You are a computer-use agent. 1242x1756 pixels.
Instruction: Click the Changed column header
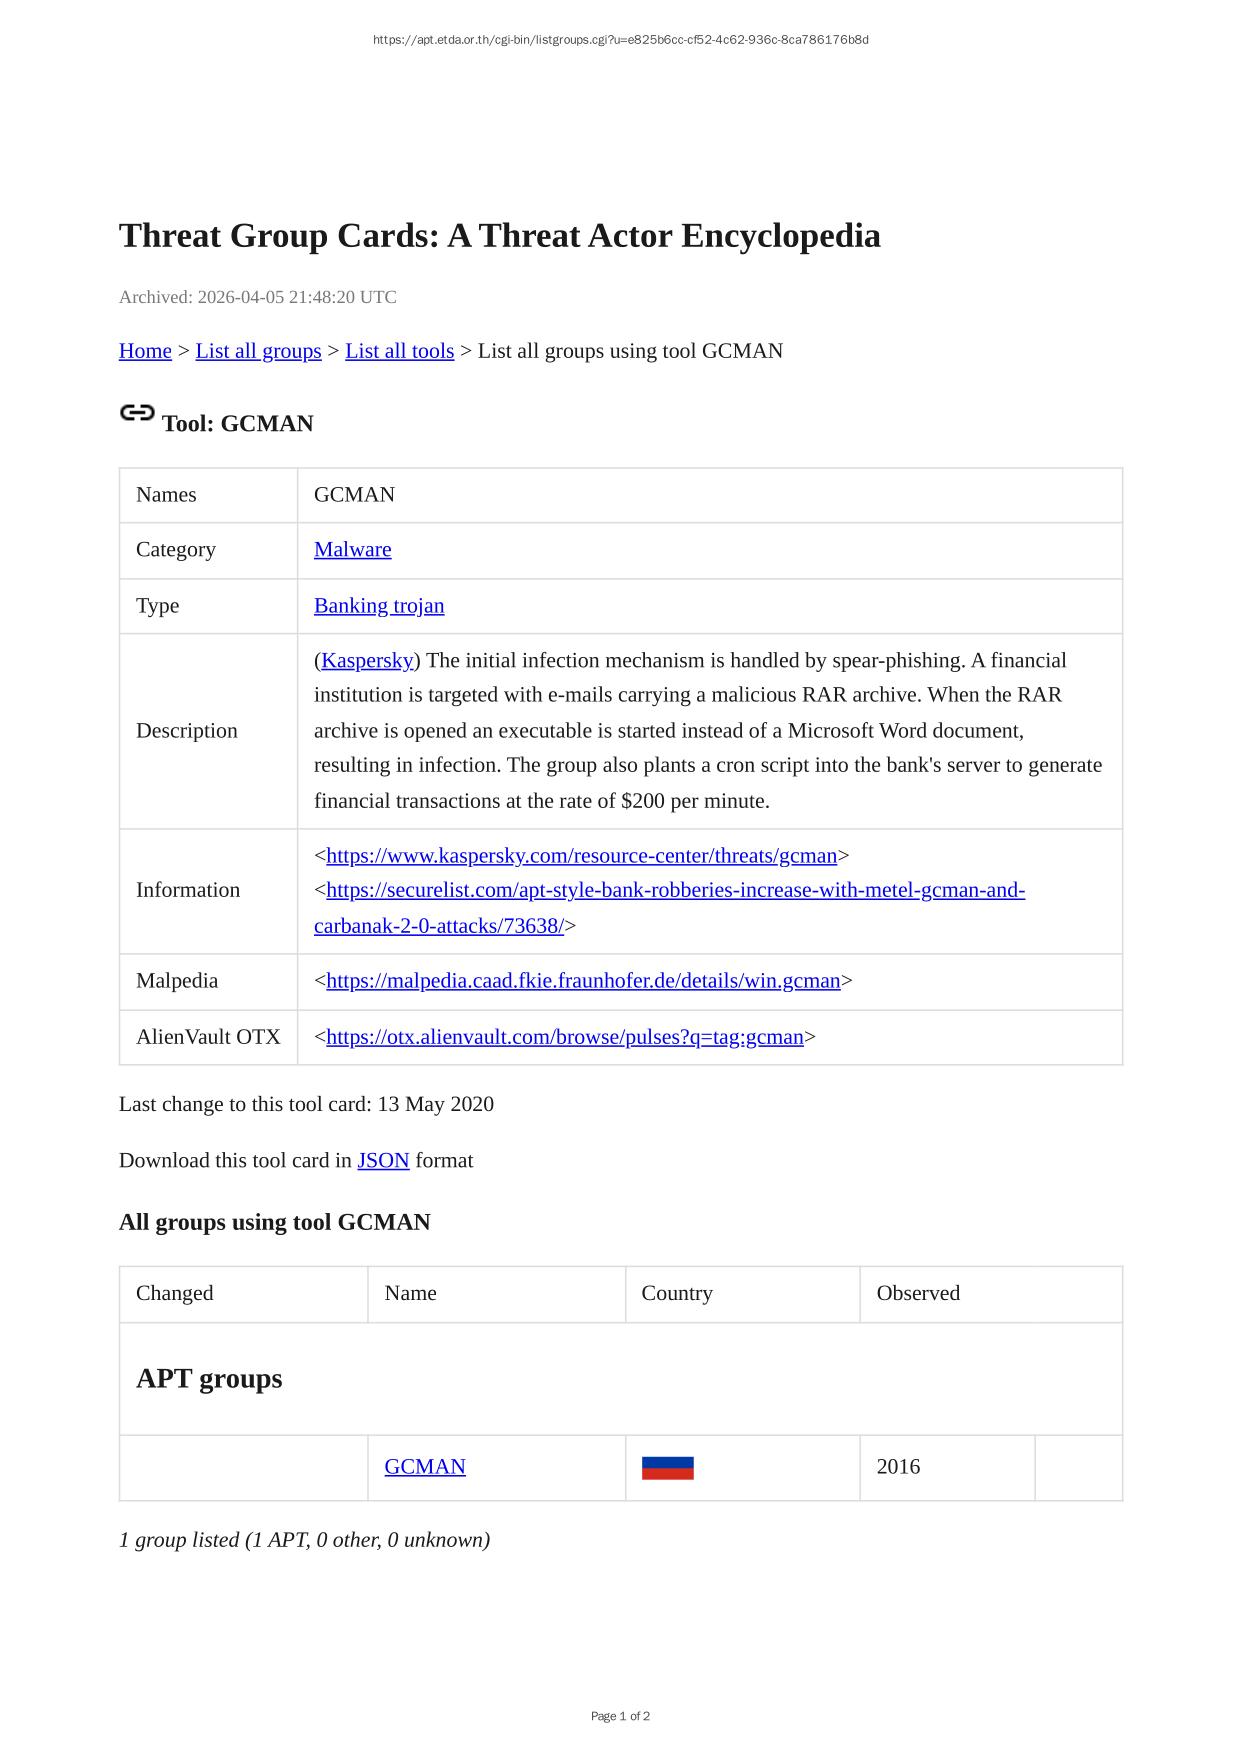[x=175, y=1293]
